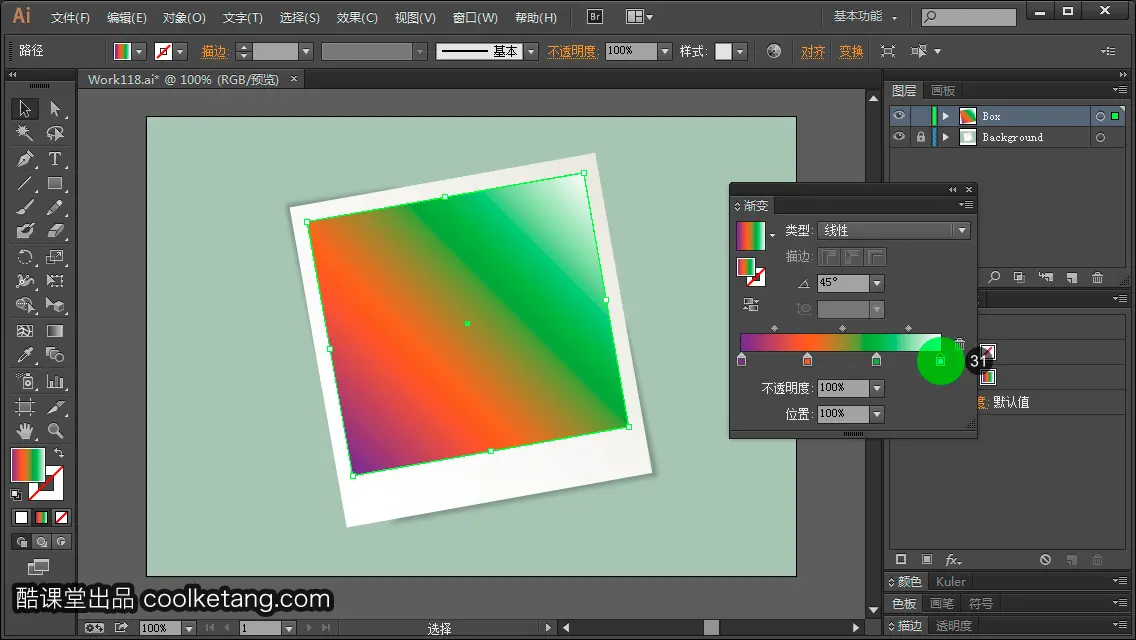Viewport: 1136px width, 640px height.
Task: Select the Type tool
Action: pyautogui.click(x=55, y=158)
